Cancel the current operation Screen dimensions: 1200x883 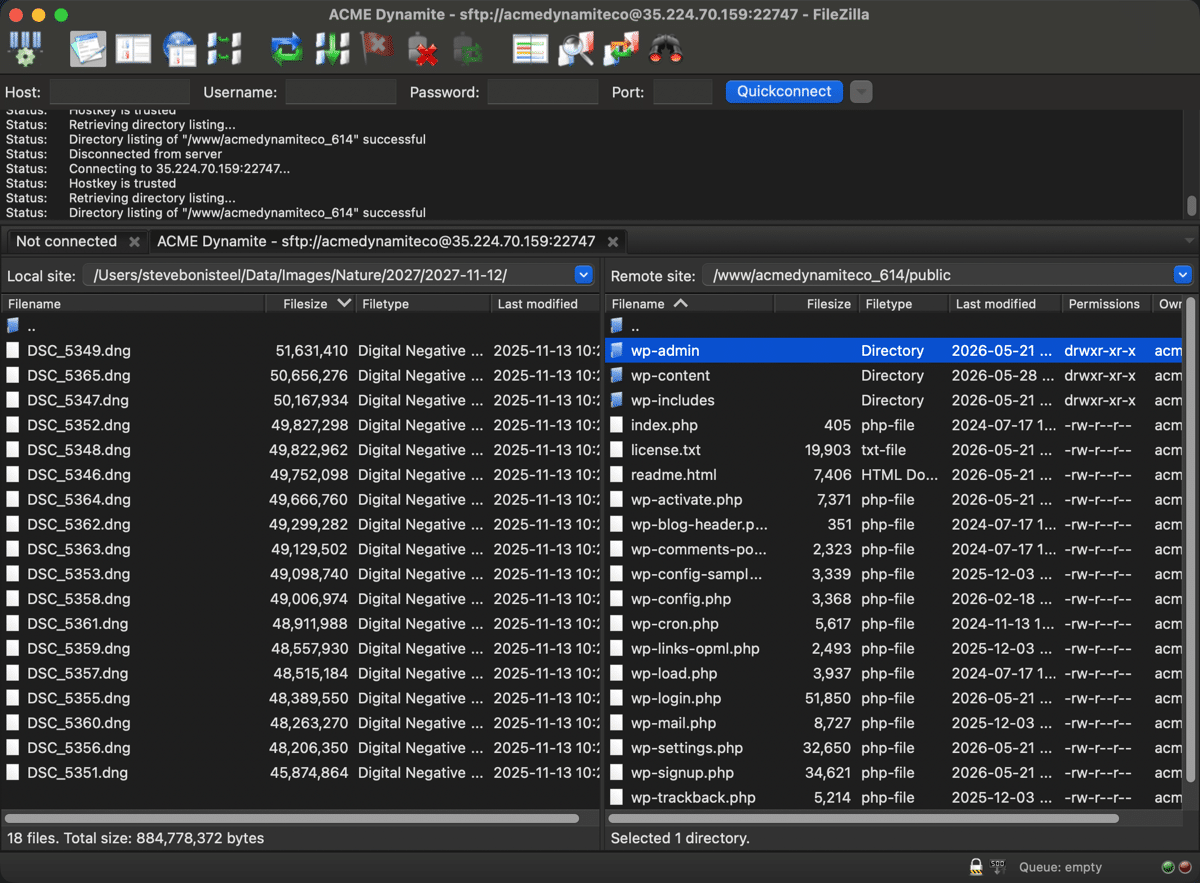point(378,48)
